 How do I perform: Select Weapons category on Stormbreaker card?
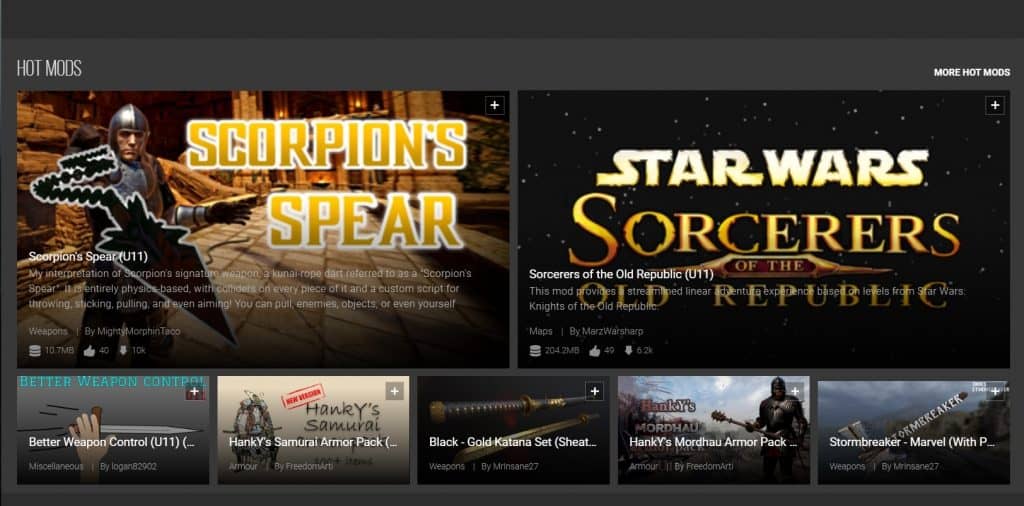(x=848, y=467)
